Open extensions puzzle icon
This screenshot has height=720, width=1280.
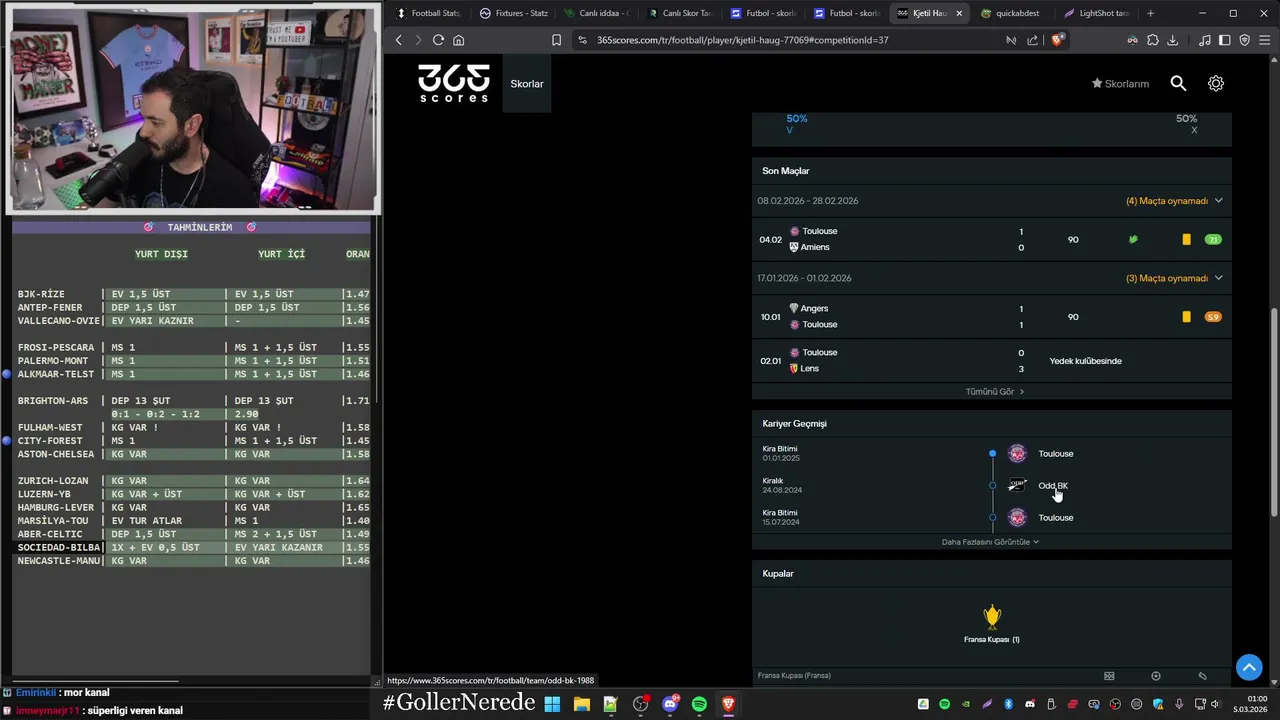(x=1153, y=40)
